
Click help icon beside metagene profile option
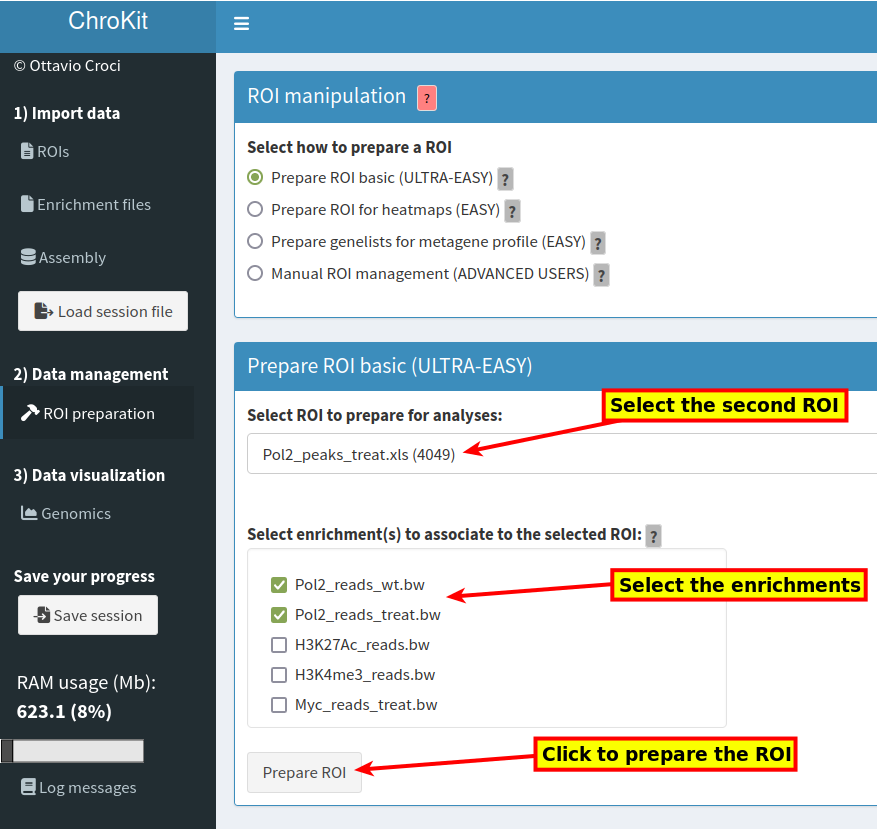(598, 243)
